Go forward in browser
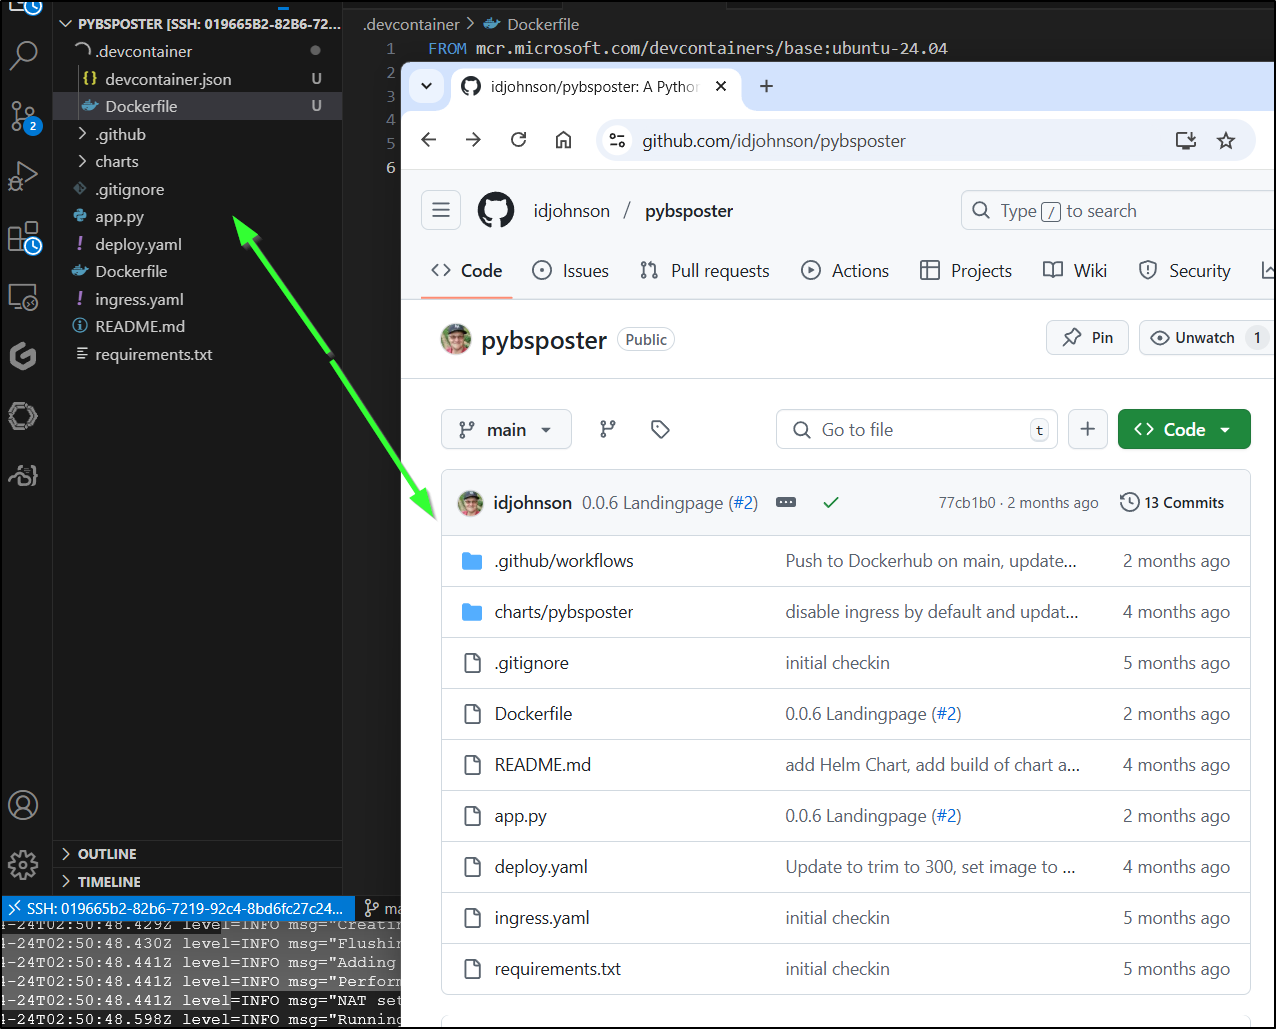 point(474,140)
